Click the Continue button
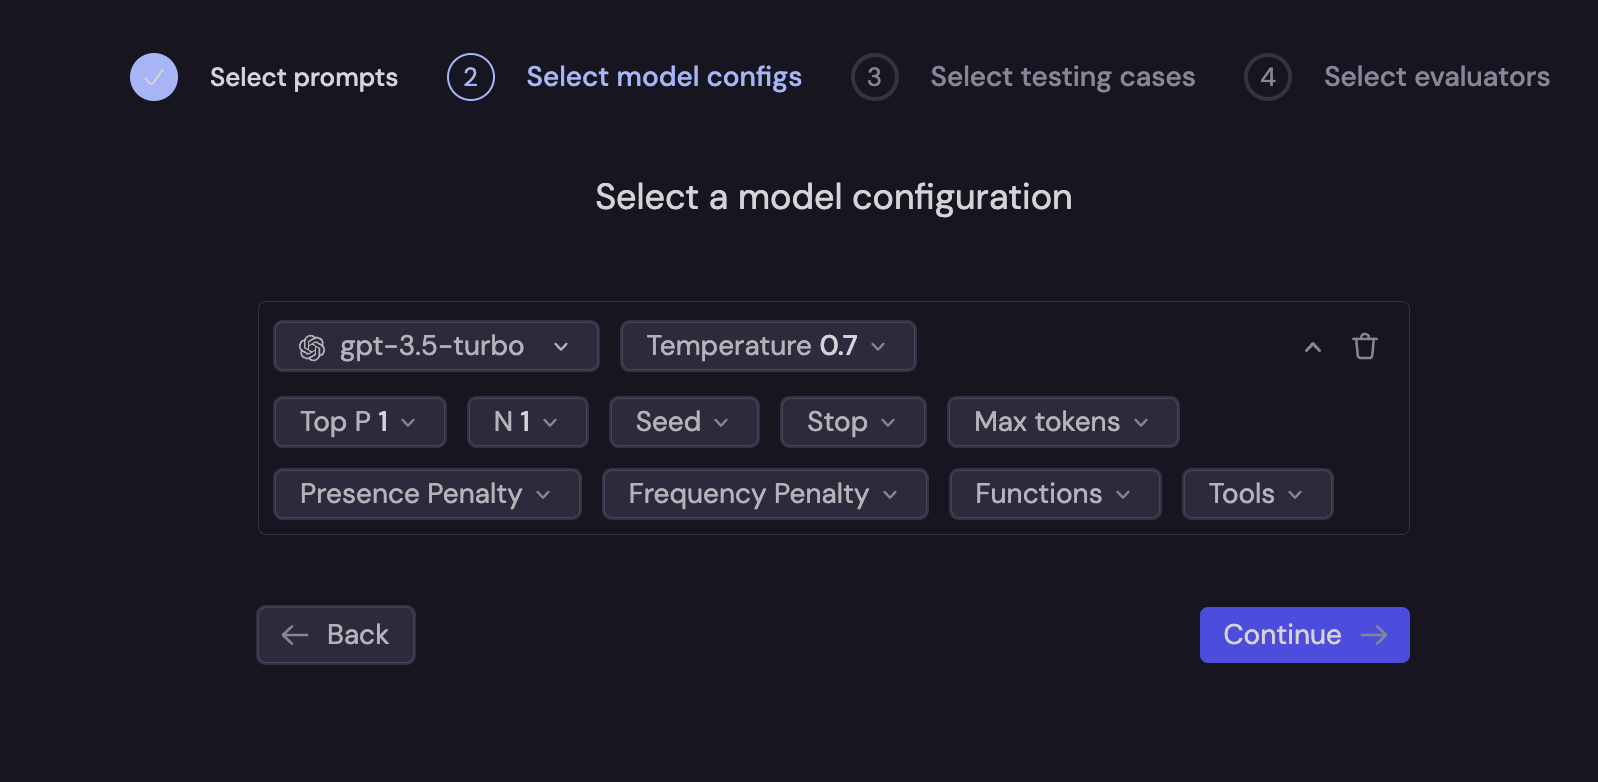Image resolution: width=1598 pixels, height=782 pixels. [x=1304, y=635]
